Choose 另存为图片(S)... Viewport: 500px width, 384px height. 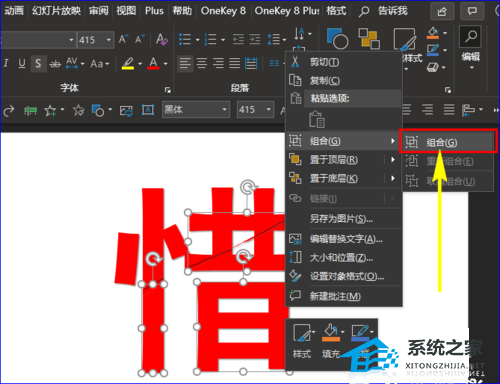(343, 219)
